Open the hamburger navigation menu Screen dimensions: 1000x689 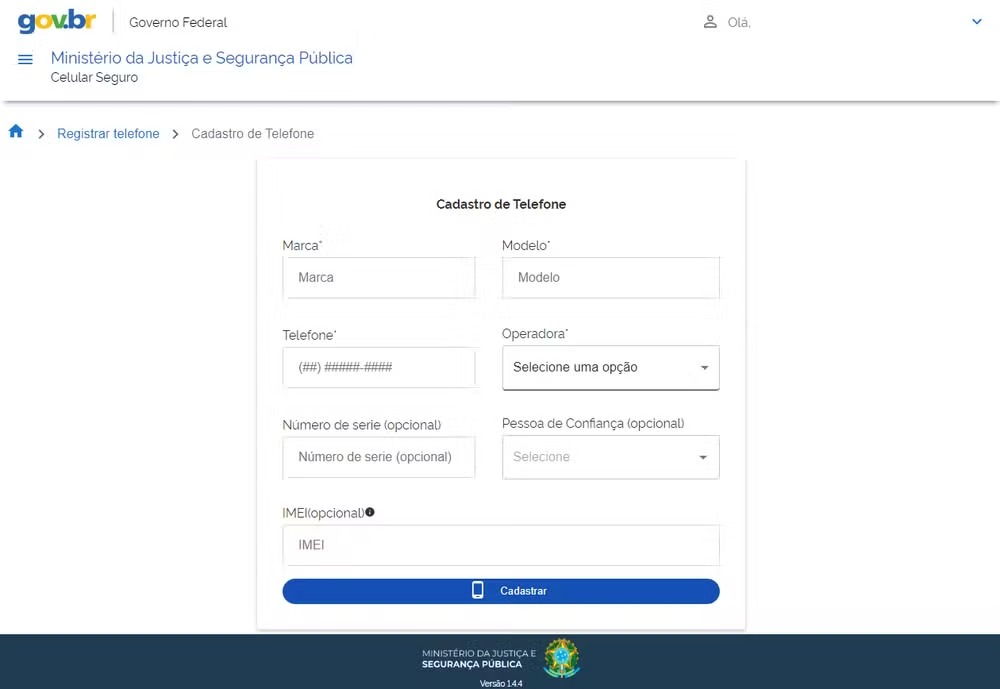tap(25, 59)
